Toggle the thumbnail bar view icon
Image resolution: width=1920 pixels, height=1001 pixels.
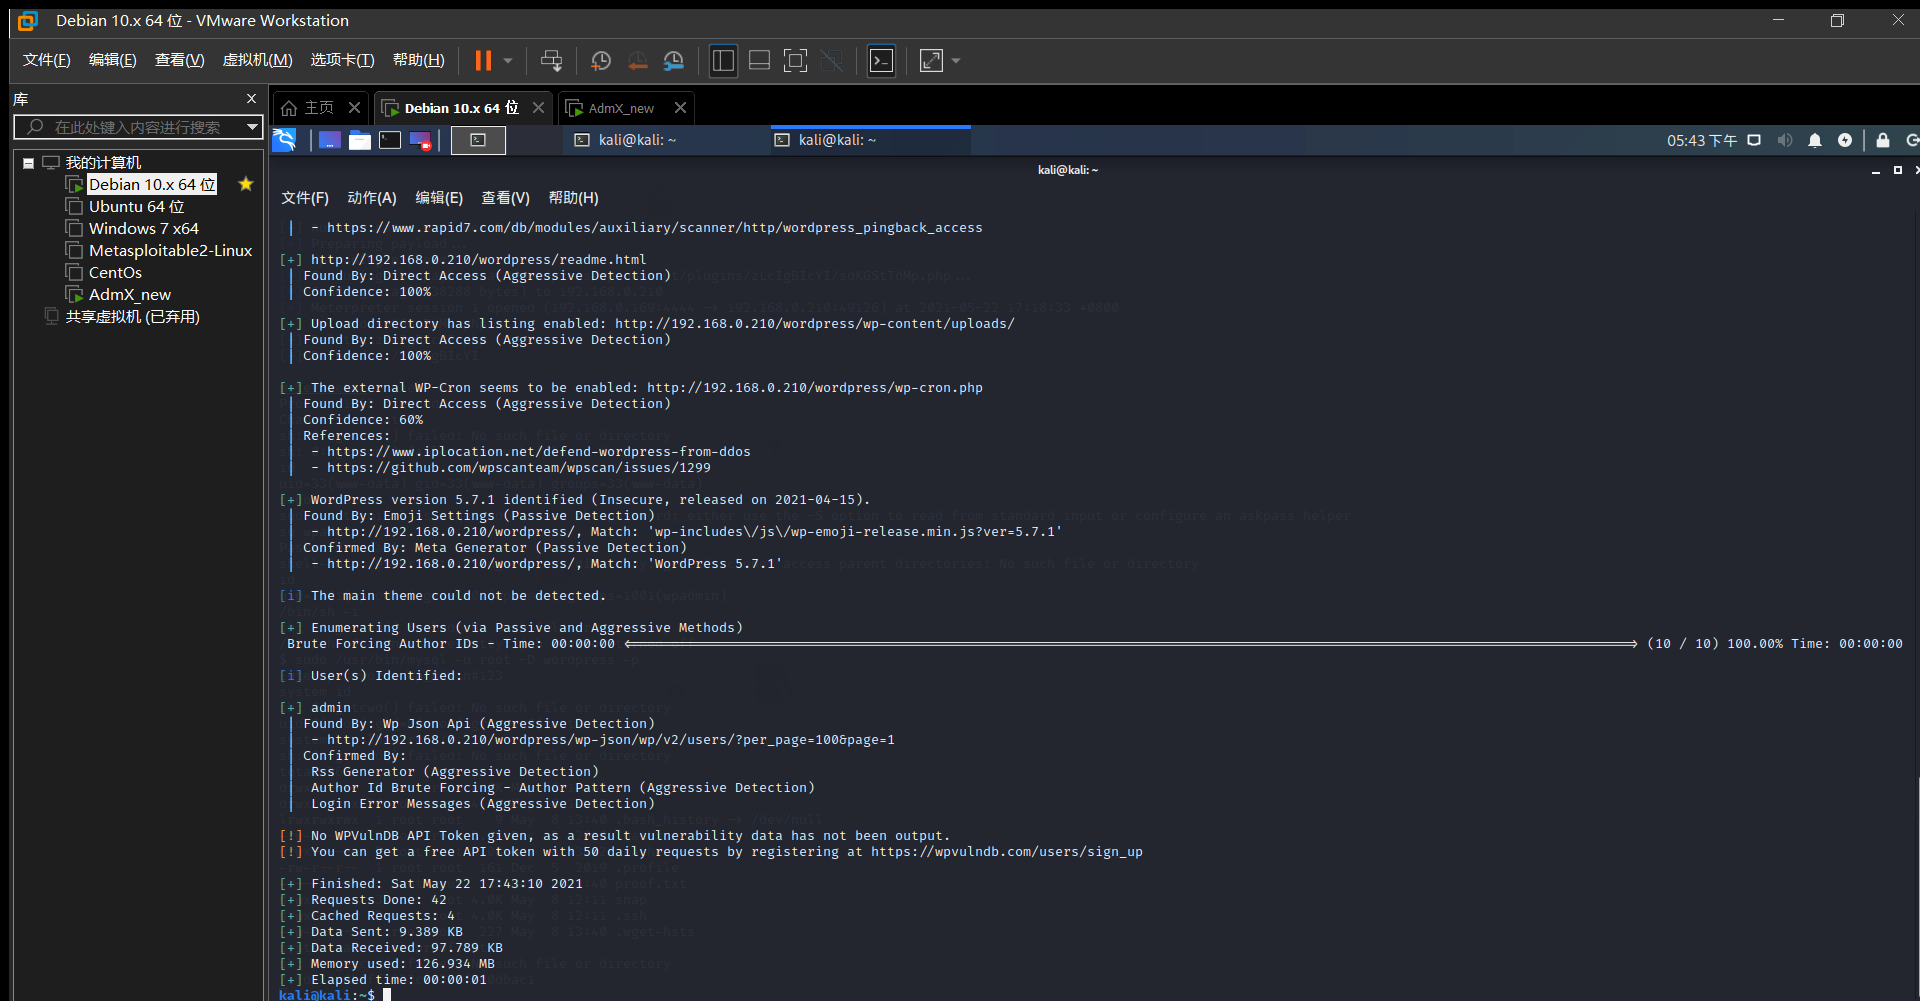[759, 61]
